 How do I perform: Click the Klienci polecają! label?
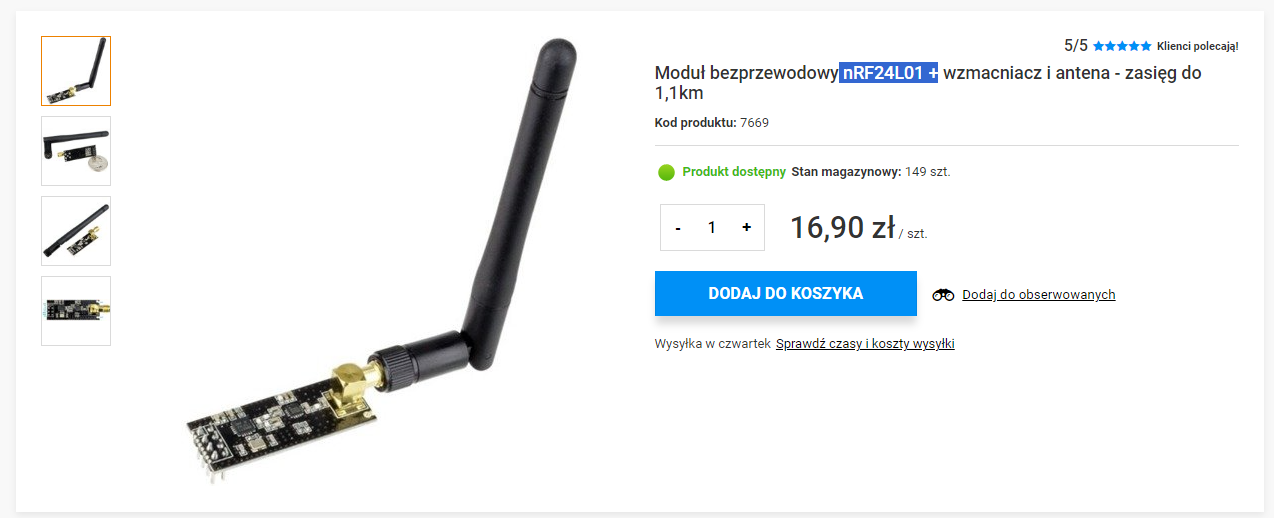[1198, 46]
